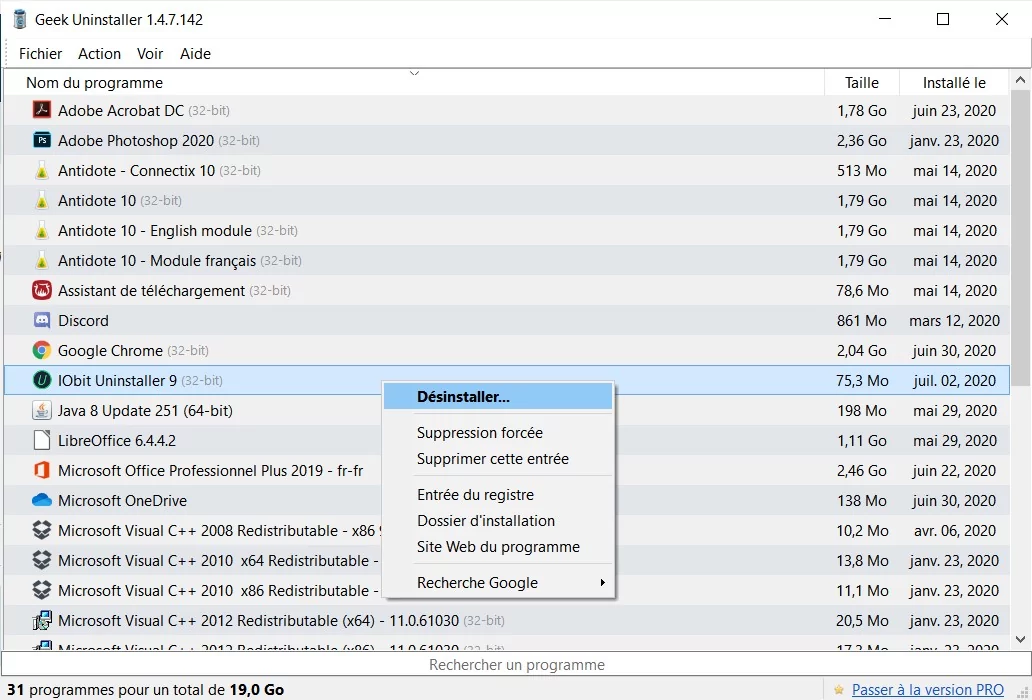
Task: Click the Visual C++ 2010 x64 icon
Action: [x=41, y=561]
